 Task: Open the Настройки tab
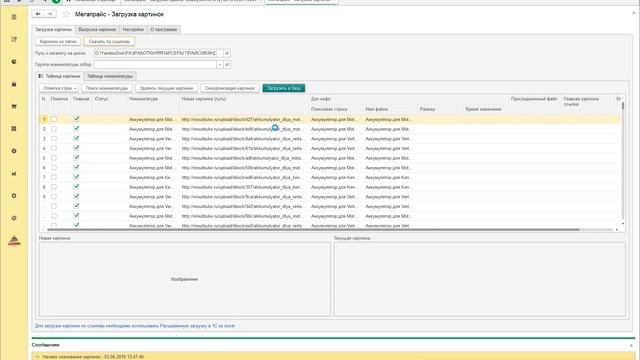point(133,30)
